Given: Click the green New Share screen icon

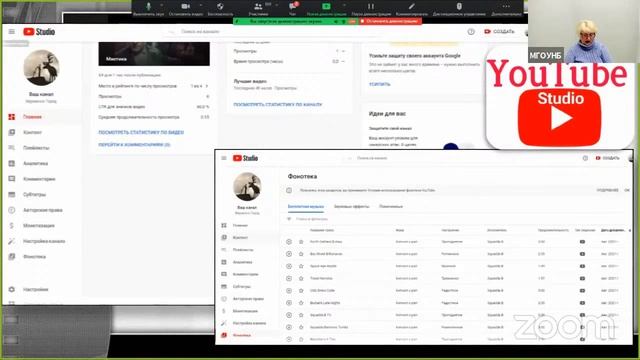Looking at the screenshot, I should pos(326,6).
